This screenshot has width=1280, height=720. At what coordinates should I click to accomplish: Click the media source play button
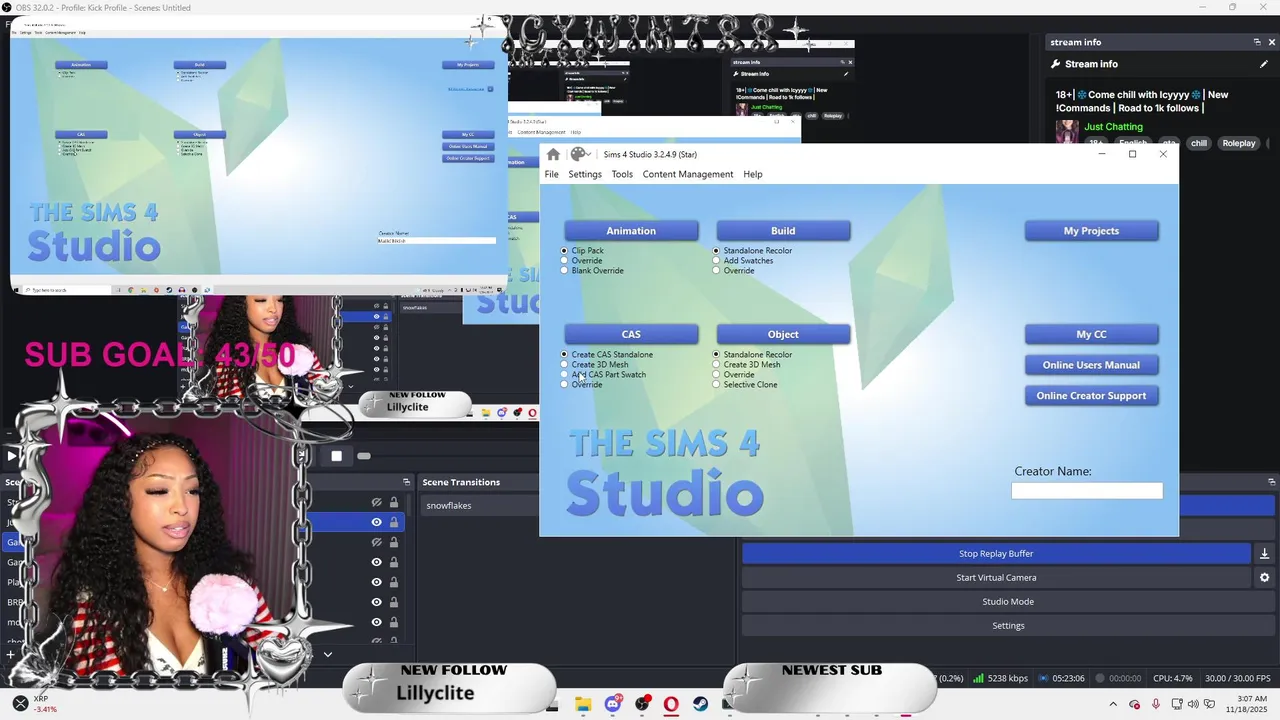tap(12, 456)
